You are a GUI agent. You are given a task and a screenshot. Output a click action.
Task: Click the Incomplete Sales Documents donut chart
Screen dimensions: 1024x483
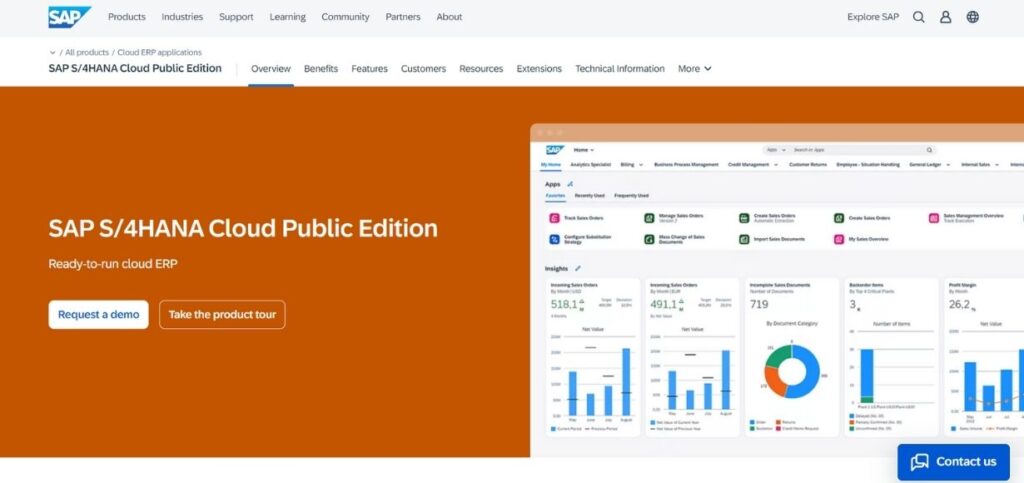click(x=792, y=371)
